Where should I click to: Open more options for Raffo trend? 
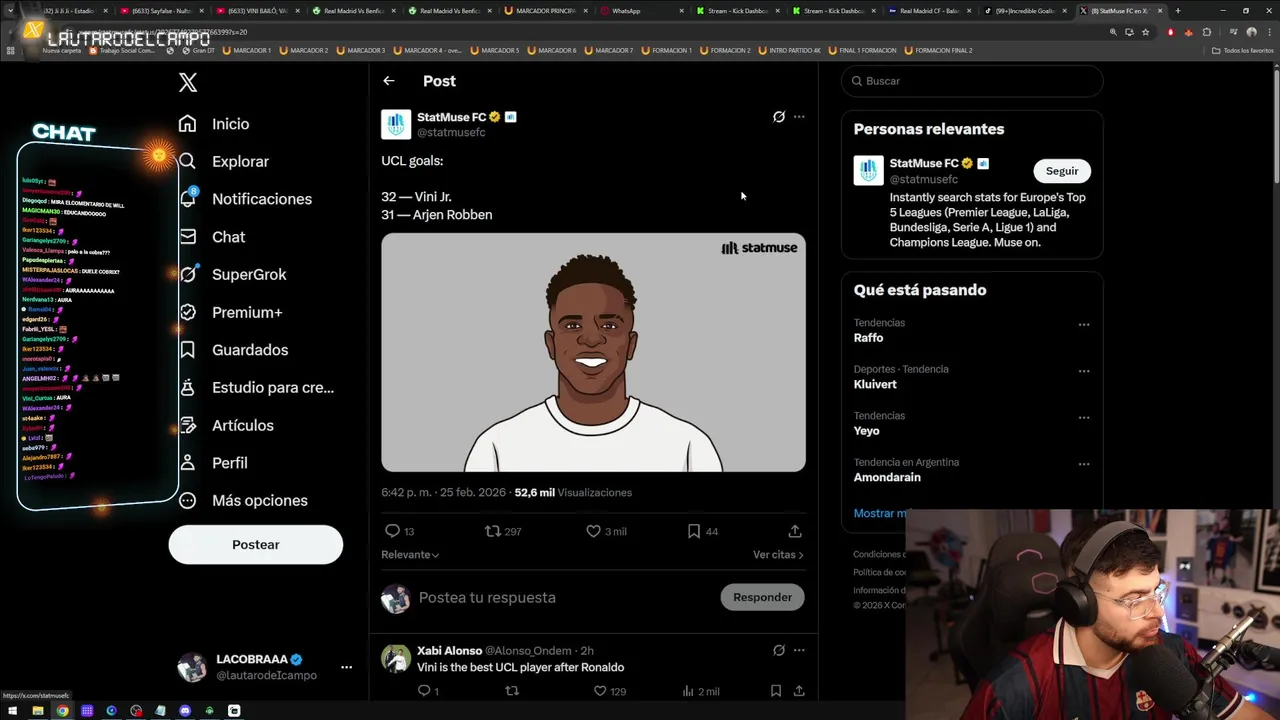[1084, 324]
